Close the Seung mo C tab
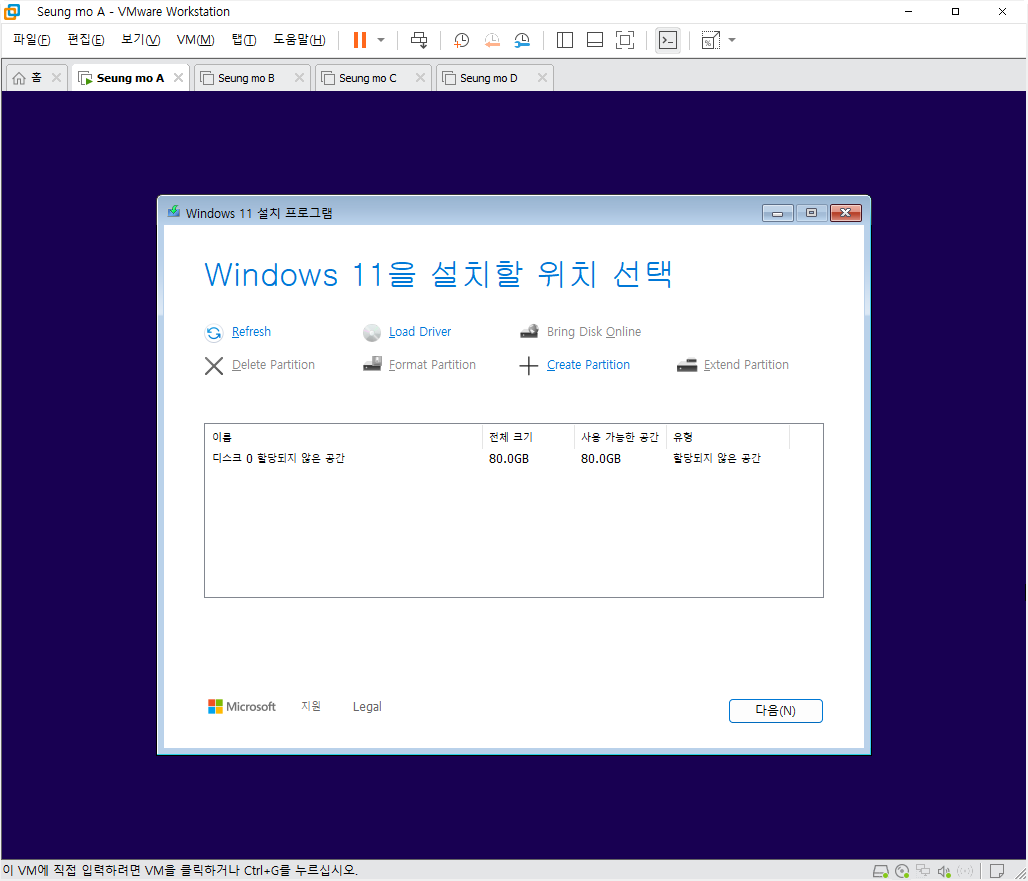The image size is (1028, 881). tap(420, 78)
